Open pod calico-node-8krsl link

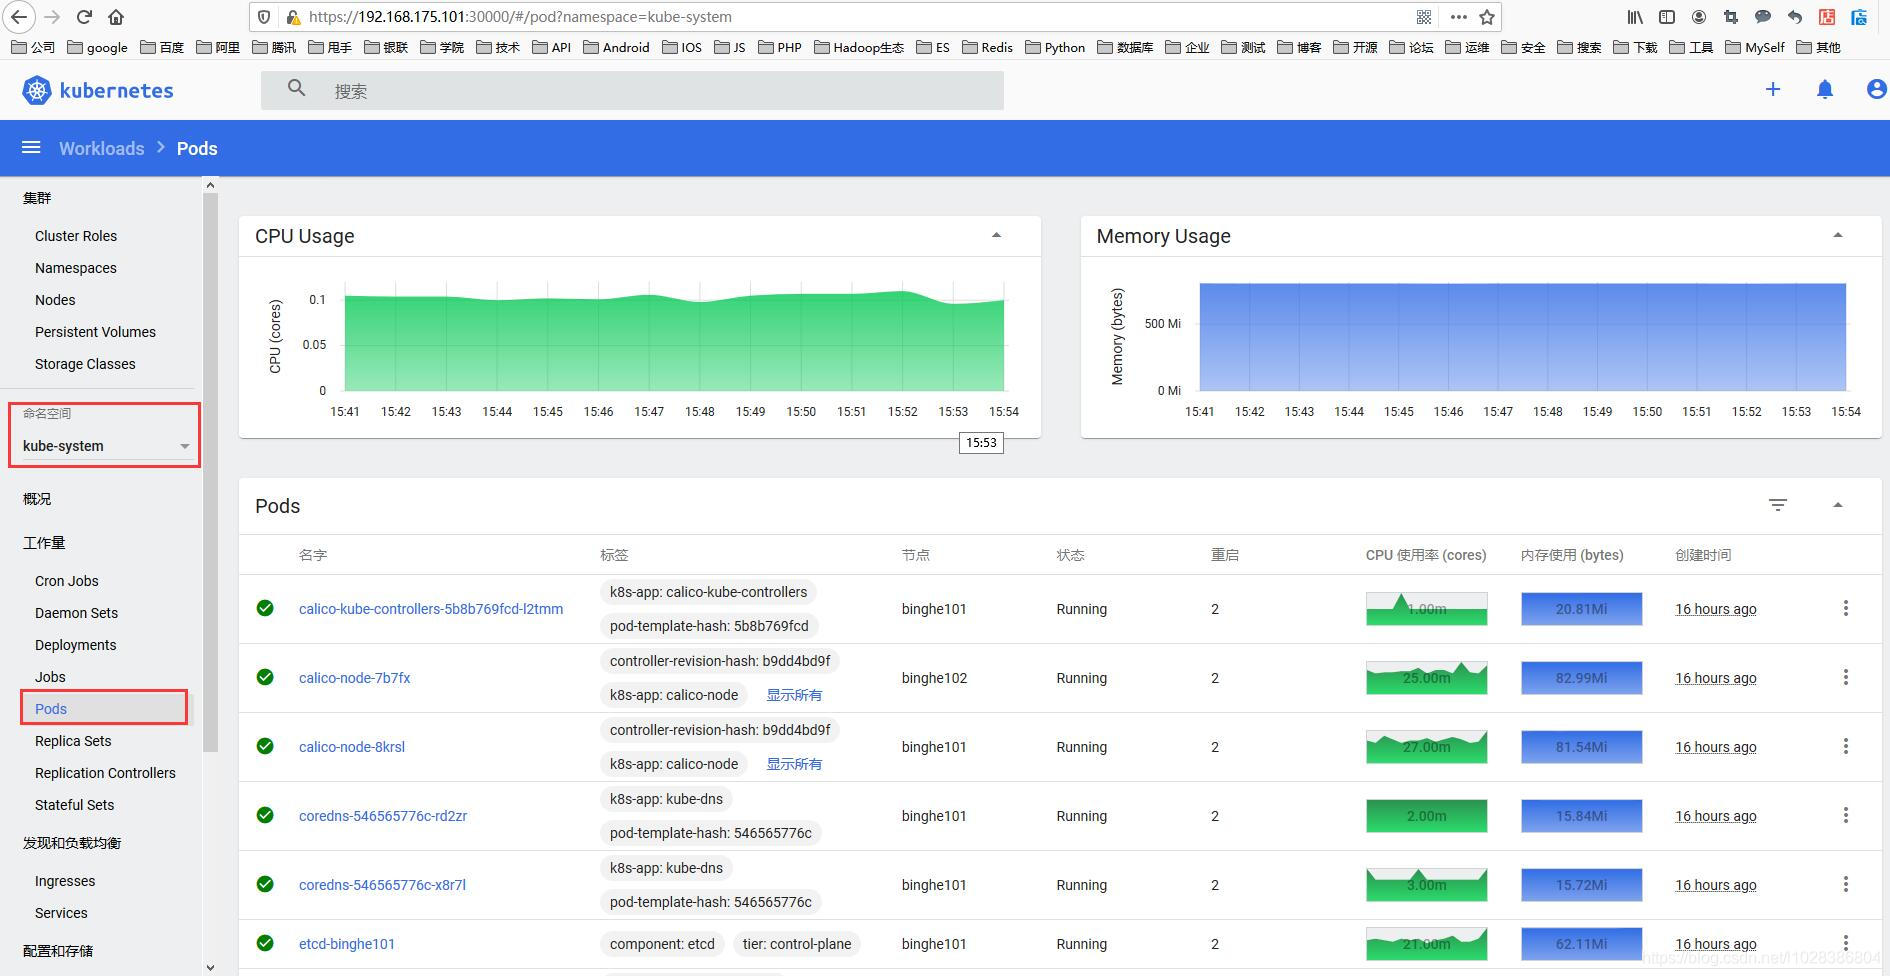[352, 747]
